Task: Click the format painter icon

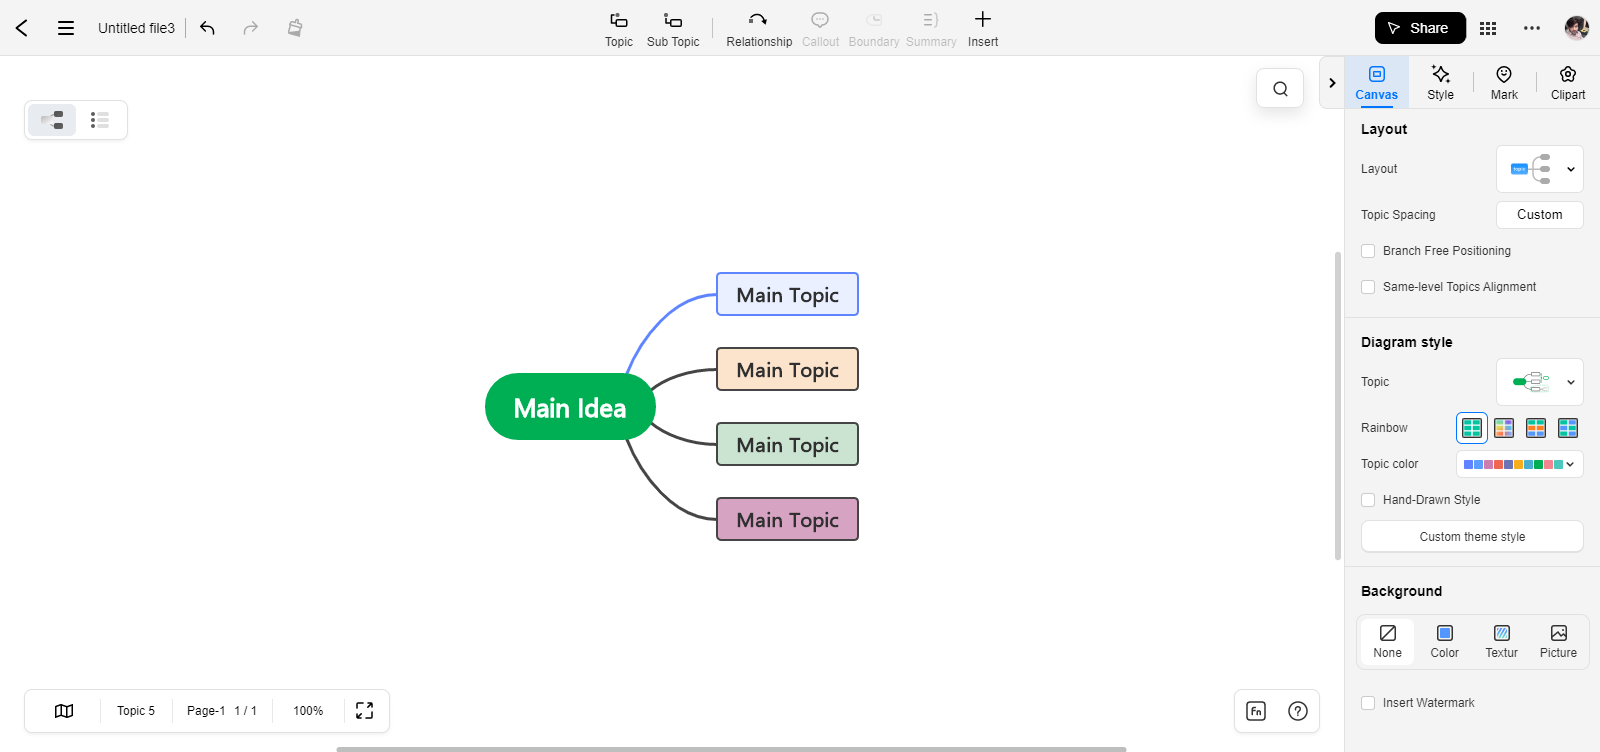Action: [295, 28]
